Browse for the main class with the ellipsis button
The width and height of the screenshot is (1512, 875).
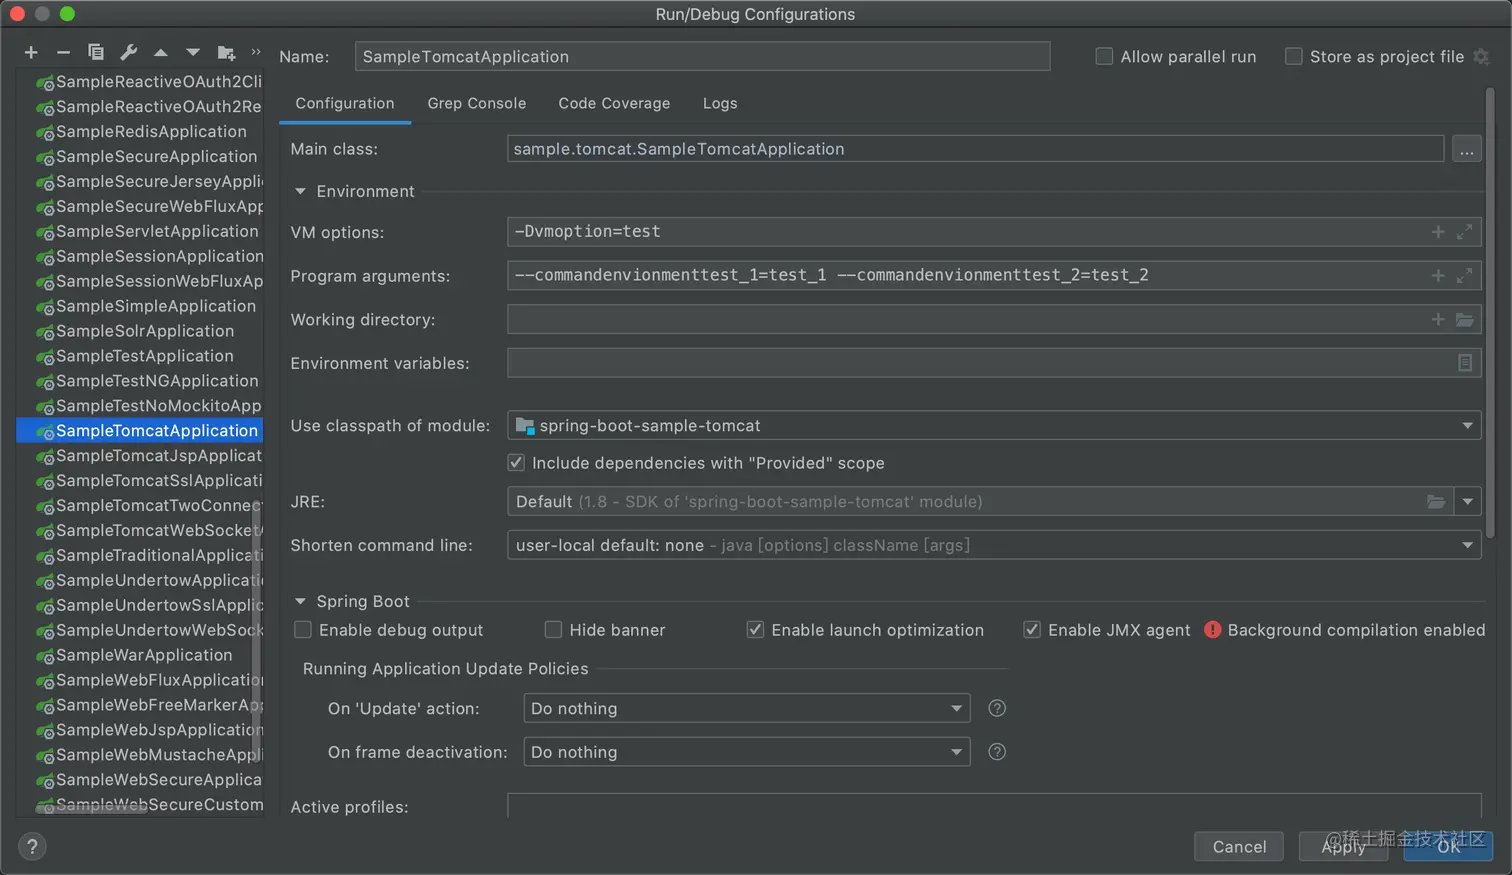1466,150
